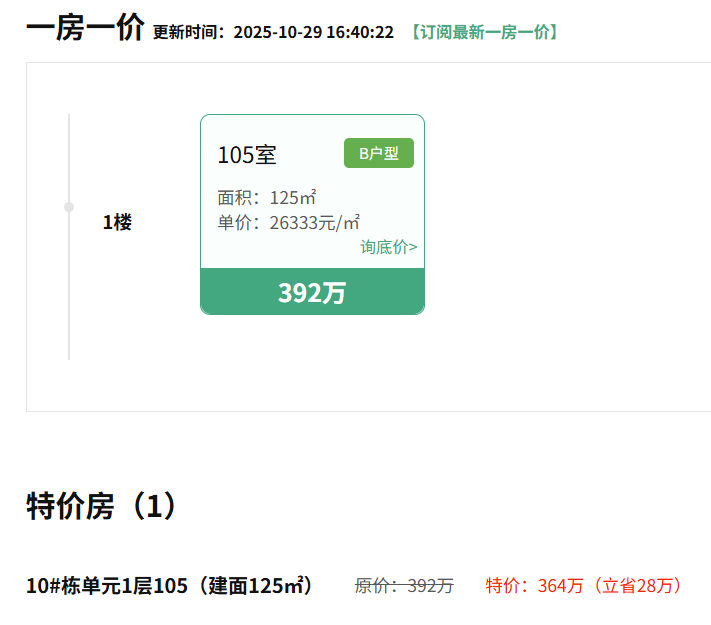Click the timeline dot beside 1楼
This screenshot has height=625, width=711.
click(69, 207)
